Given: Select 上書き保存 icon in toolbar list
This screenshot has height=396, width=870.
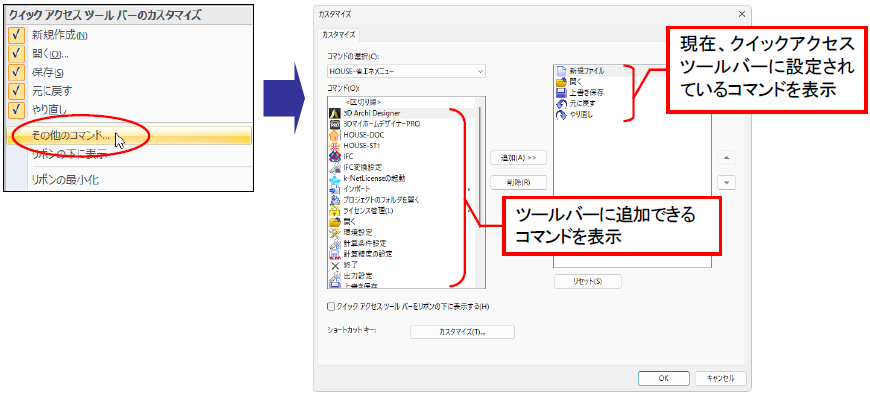Looking at the screenshot, I should pyautogui.click(x=561, y=92).
